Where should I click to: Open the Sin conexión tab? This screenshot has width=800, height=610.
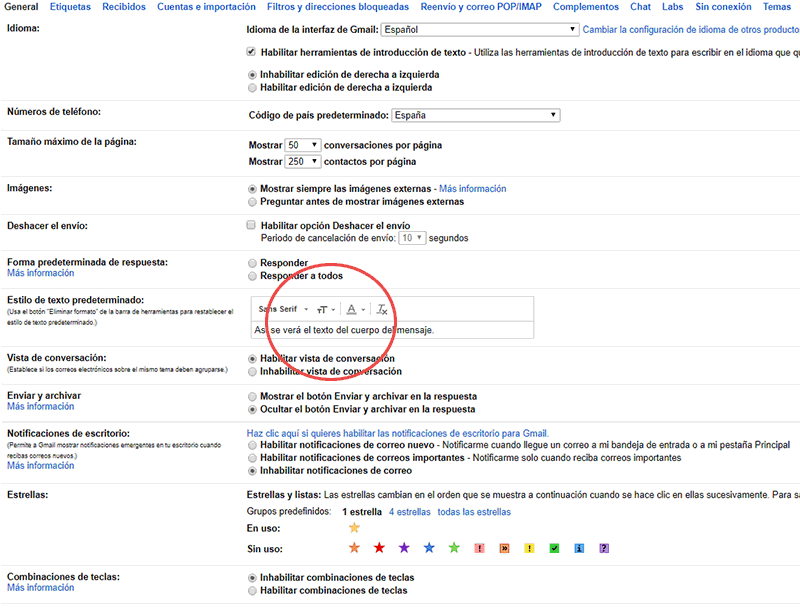723,7
